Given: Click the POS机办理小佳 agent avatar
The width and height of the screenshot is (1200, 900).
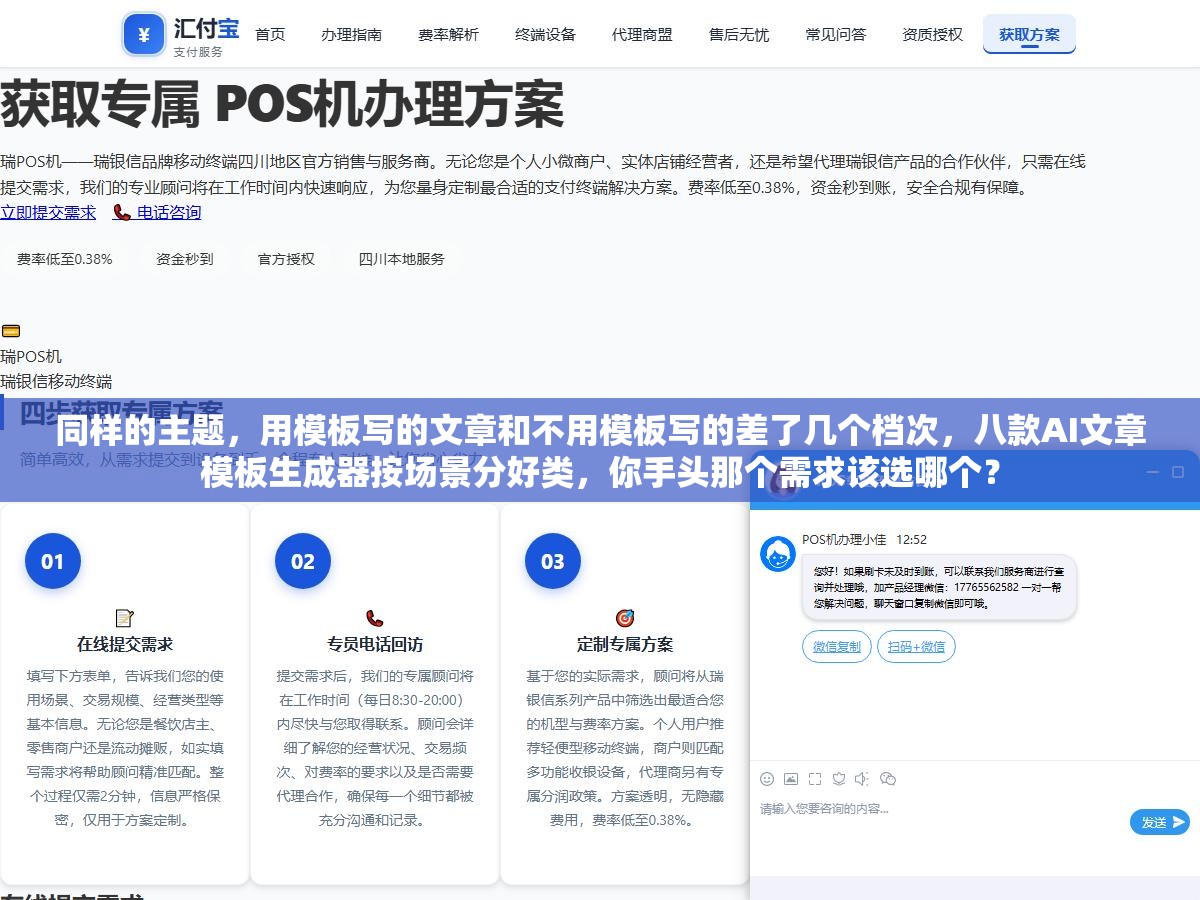Looking at the screenshot, I should pyautogui.click(x=778, y=554).
